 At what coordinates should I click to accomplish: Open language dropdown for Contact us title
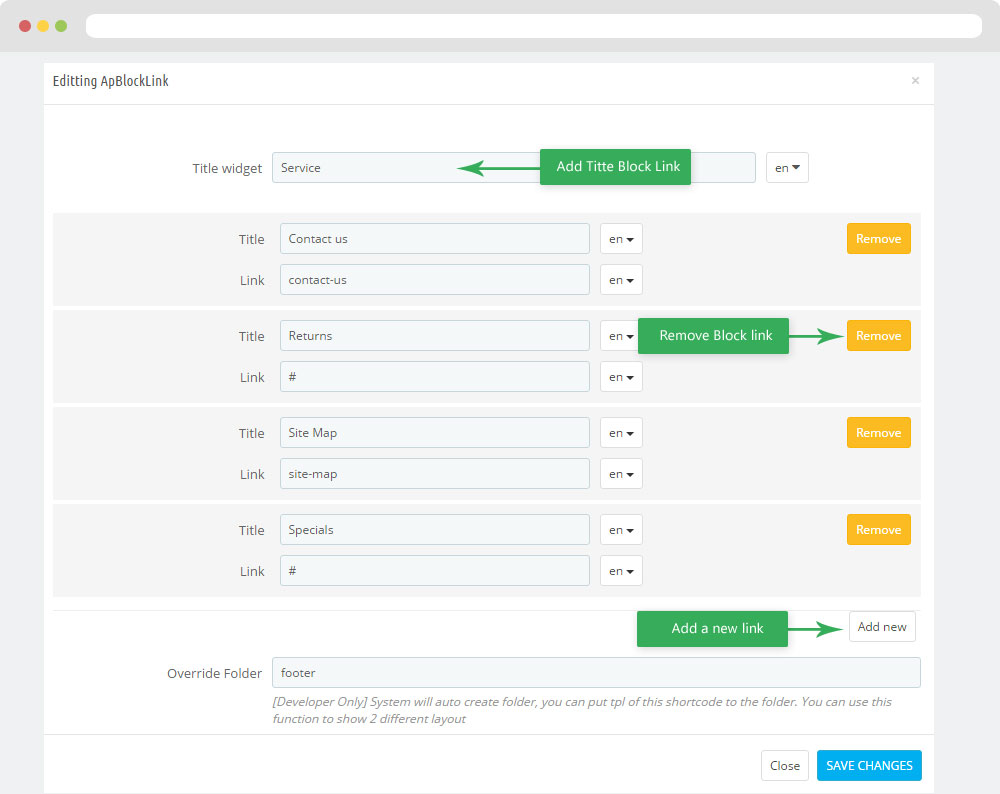pos(621,239)
